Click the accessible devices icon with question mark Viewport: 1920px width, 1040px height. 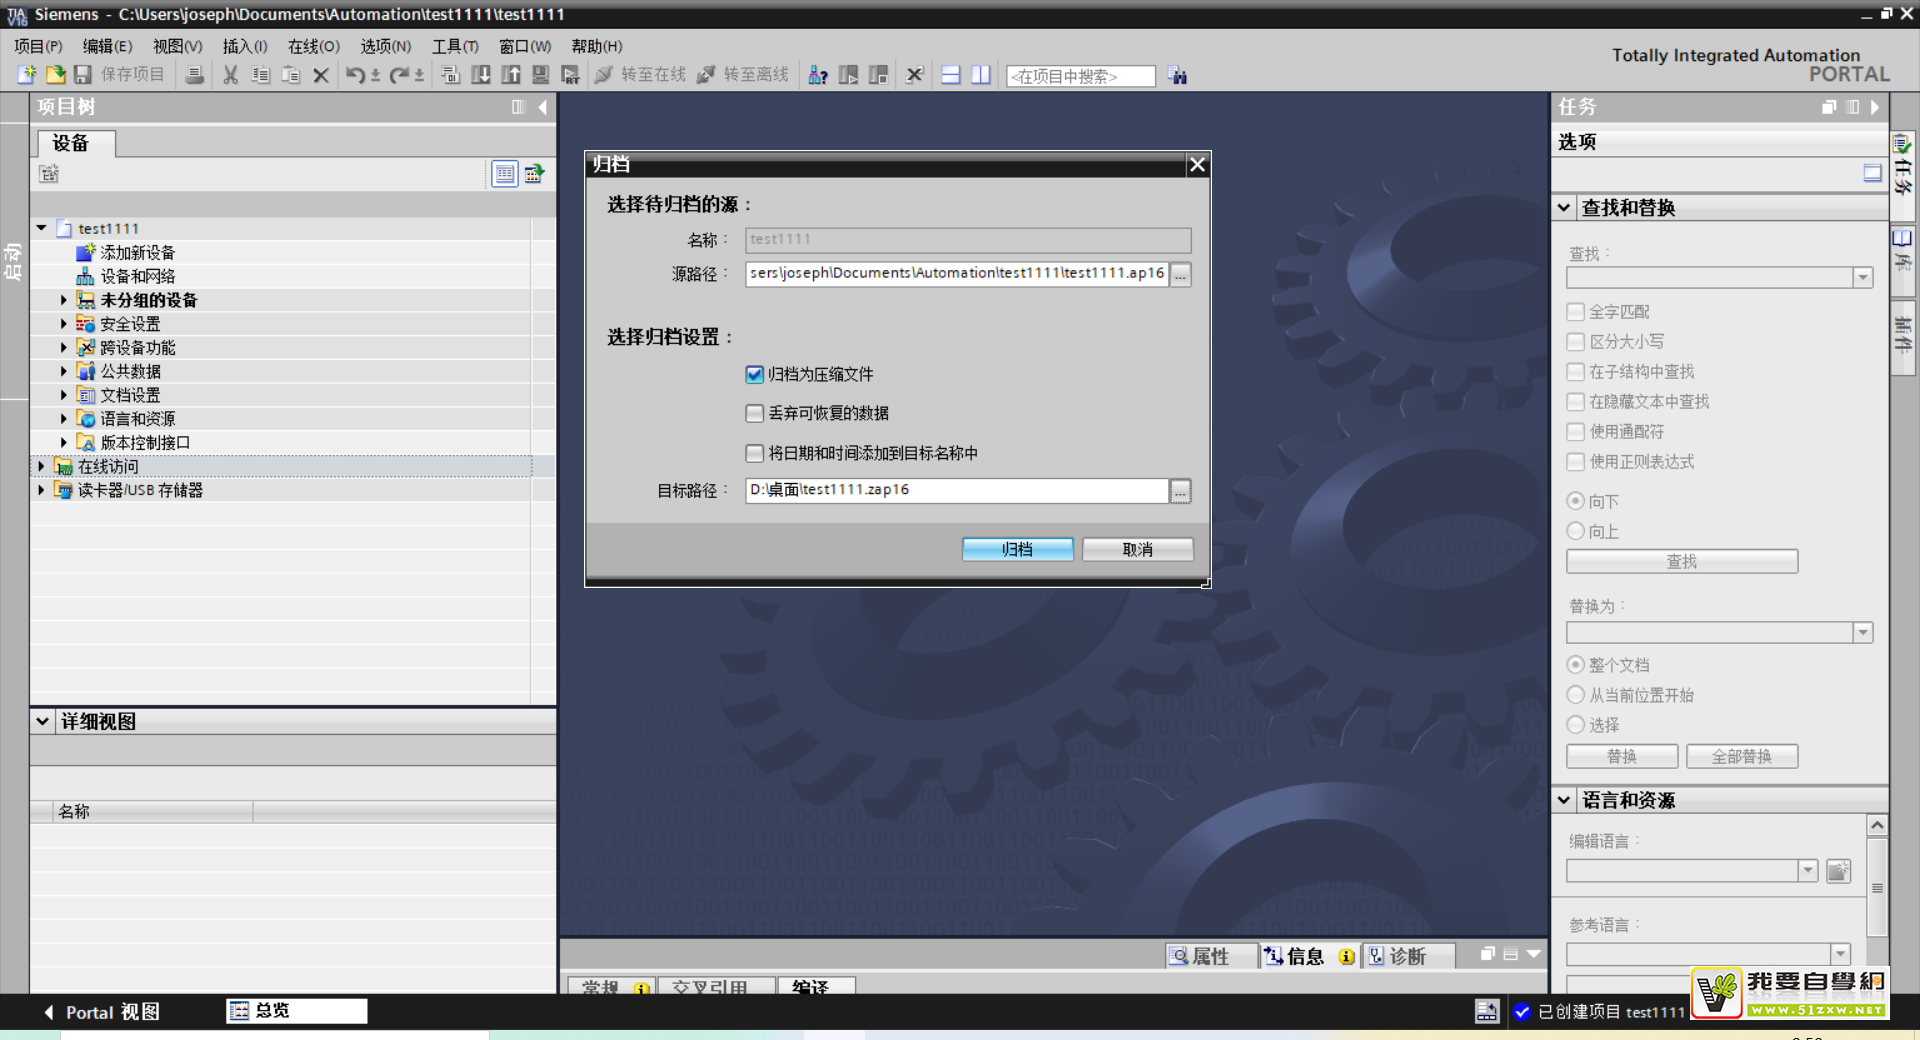818,75
